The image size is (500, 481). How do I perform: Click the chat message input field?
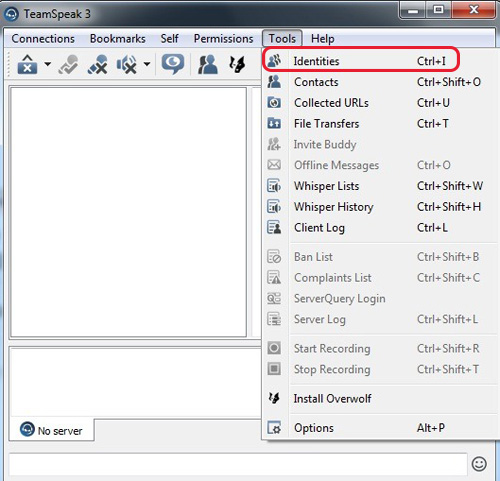pos(238,464)
